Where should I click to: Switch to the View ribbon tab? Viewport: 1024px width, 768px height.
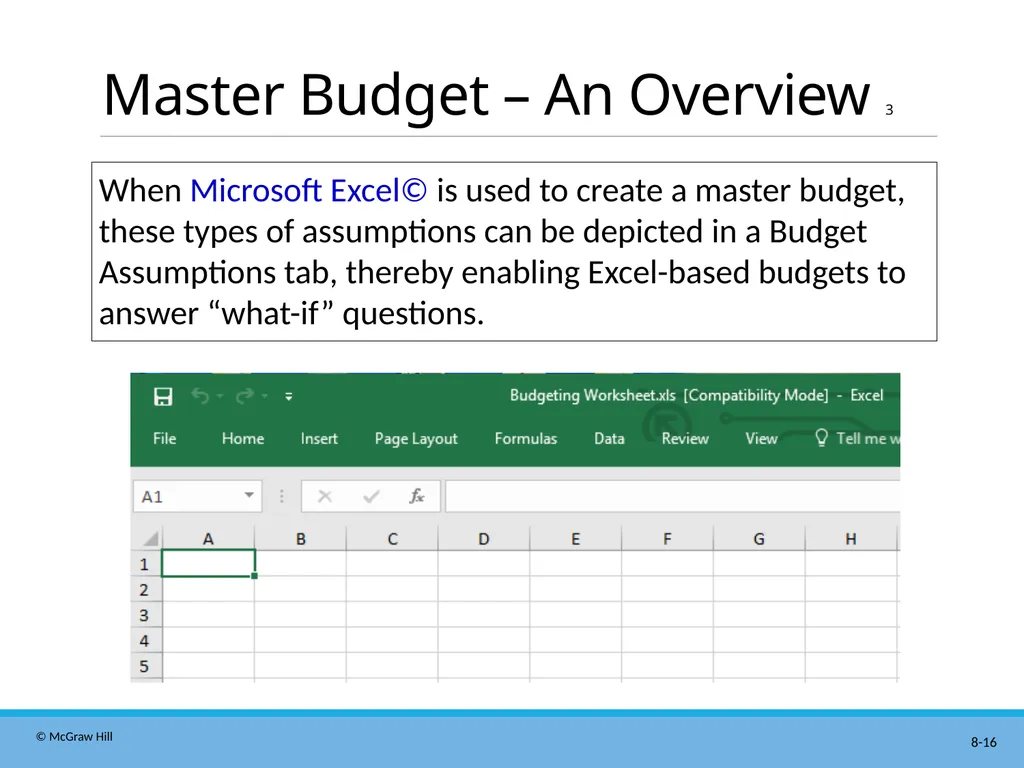761,438
